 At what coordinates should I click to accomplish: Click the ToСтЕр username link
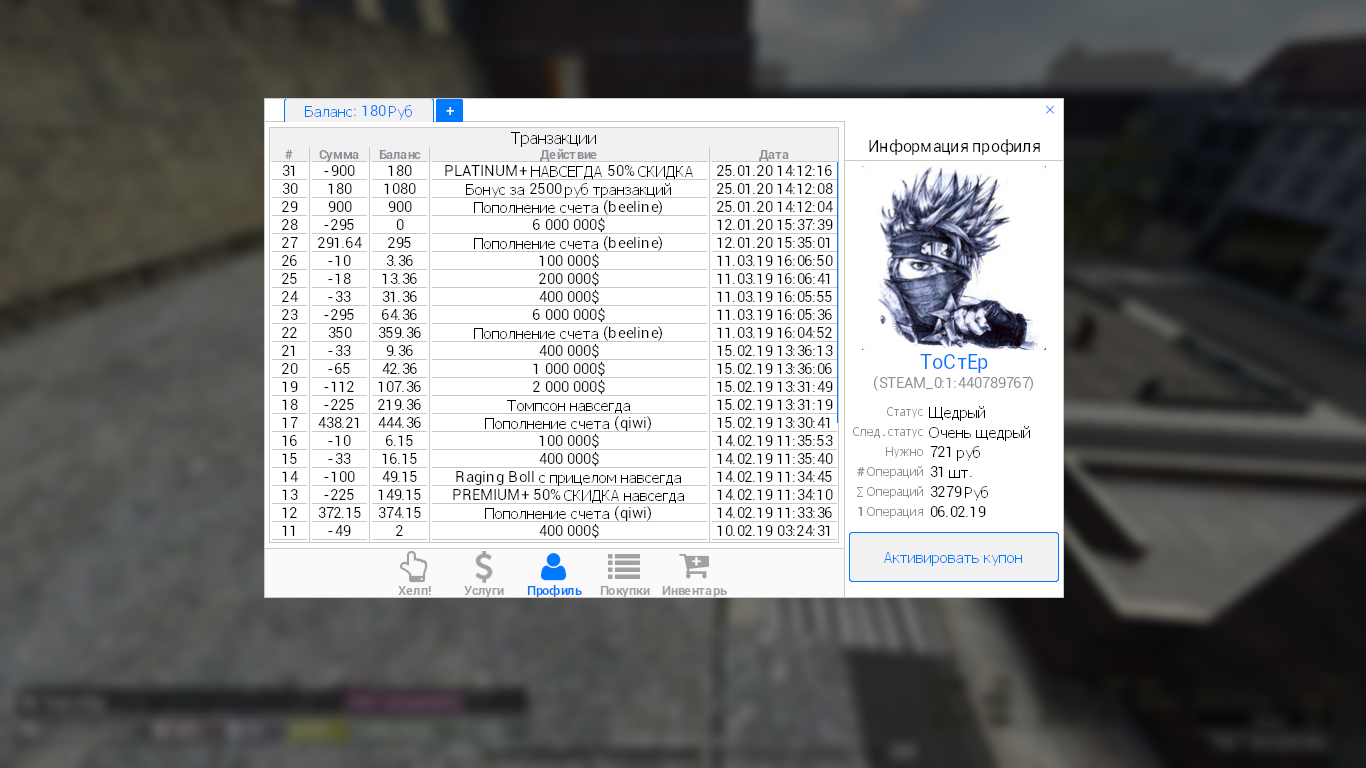(x=953, y=362)
